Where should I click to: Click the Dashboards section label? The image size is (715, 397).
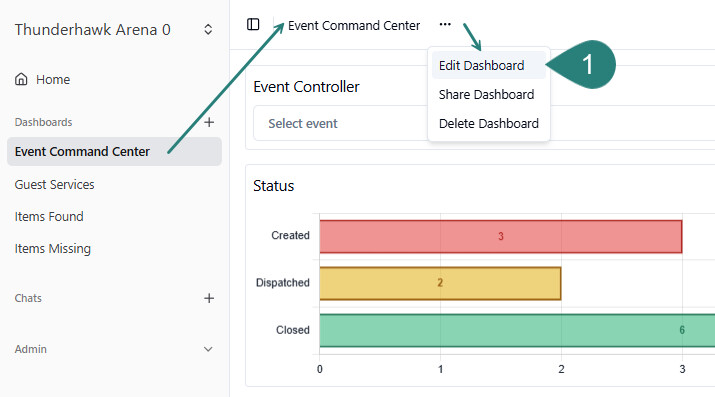[43, 122]
